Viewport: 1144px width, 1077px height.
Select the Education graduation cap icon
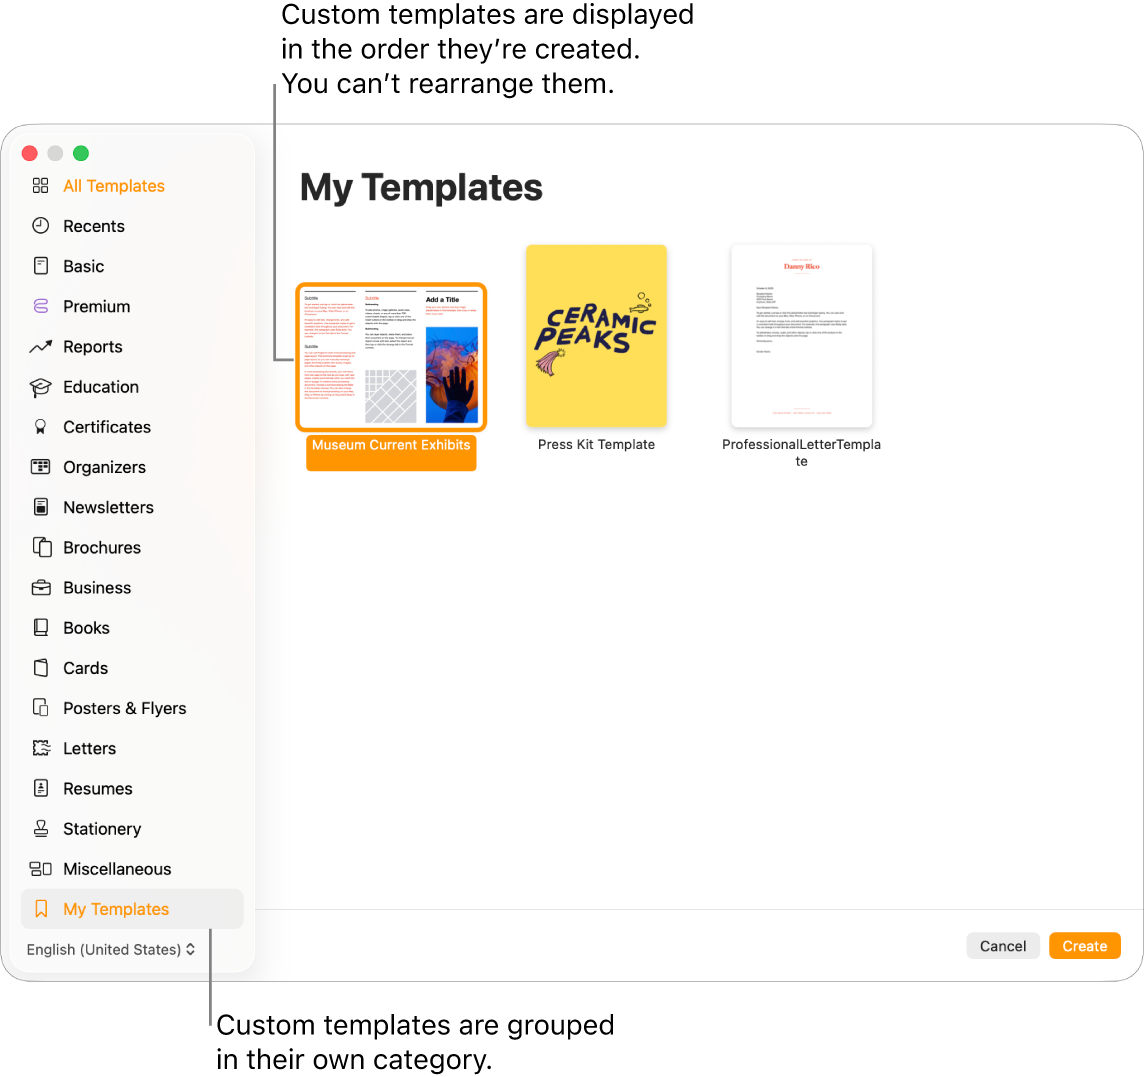point(40,387)
